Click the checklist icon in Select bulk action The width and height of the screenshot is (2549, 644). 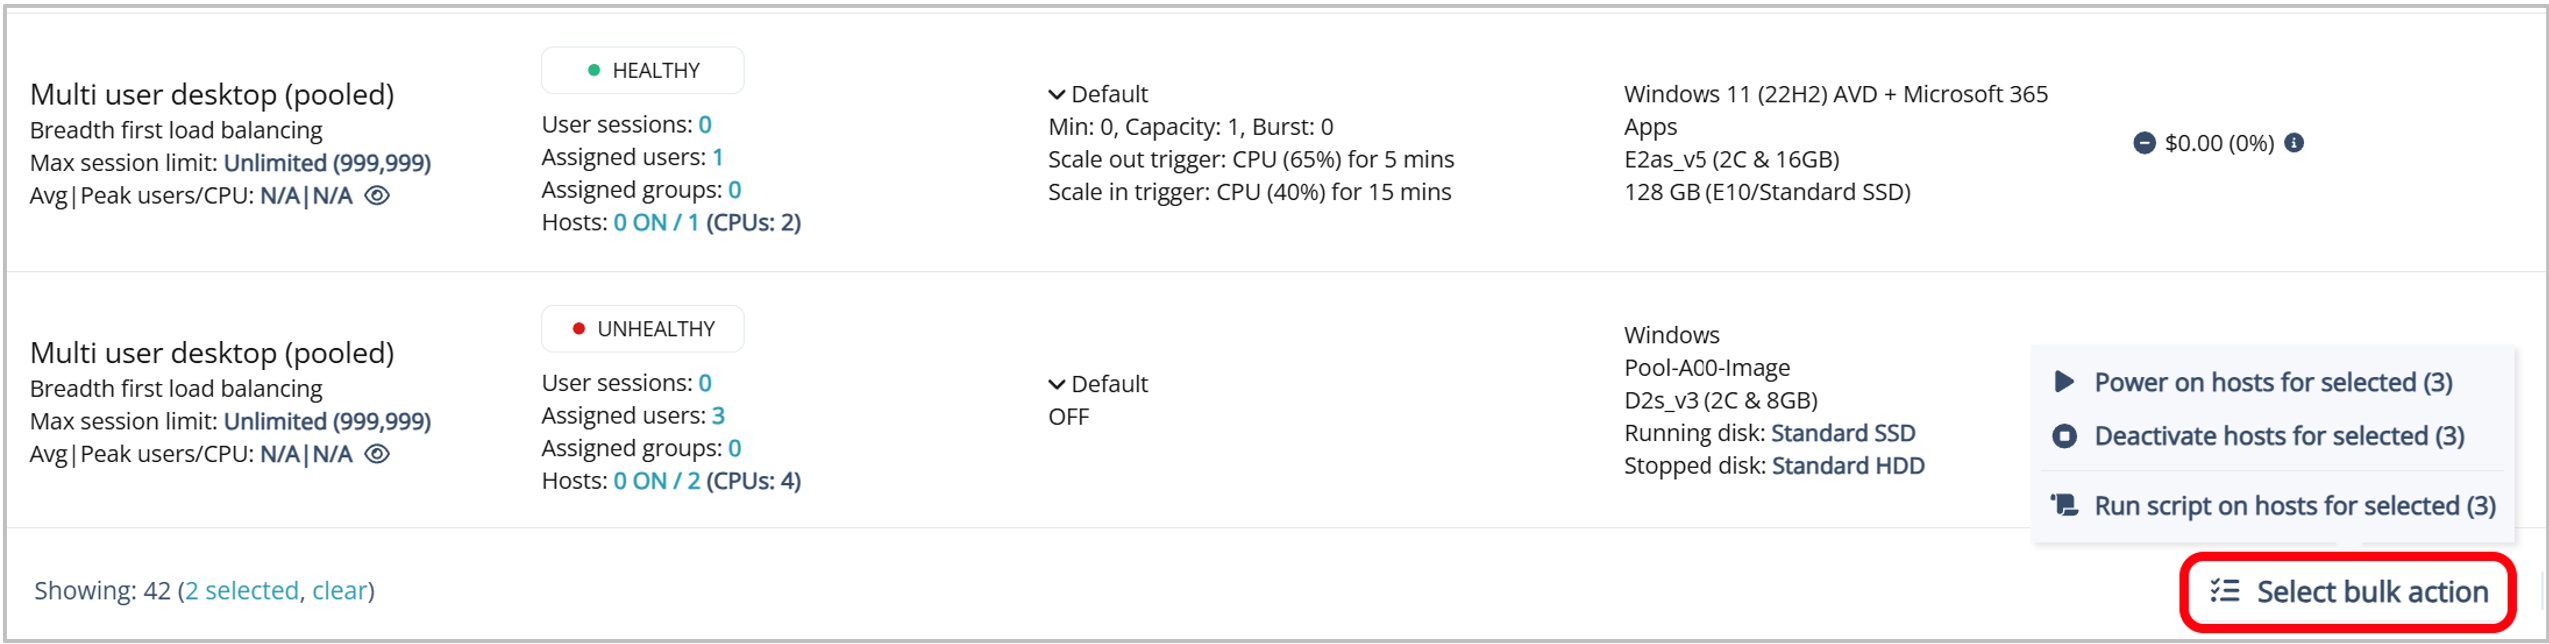2225,591
